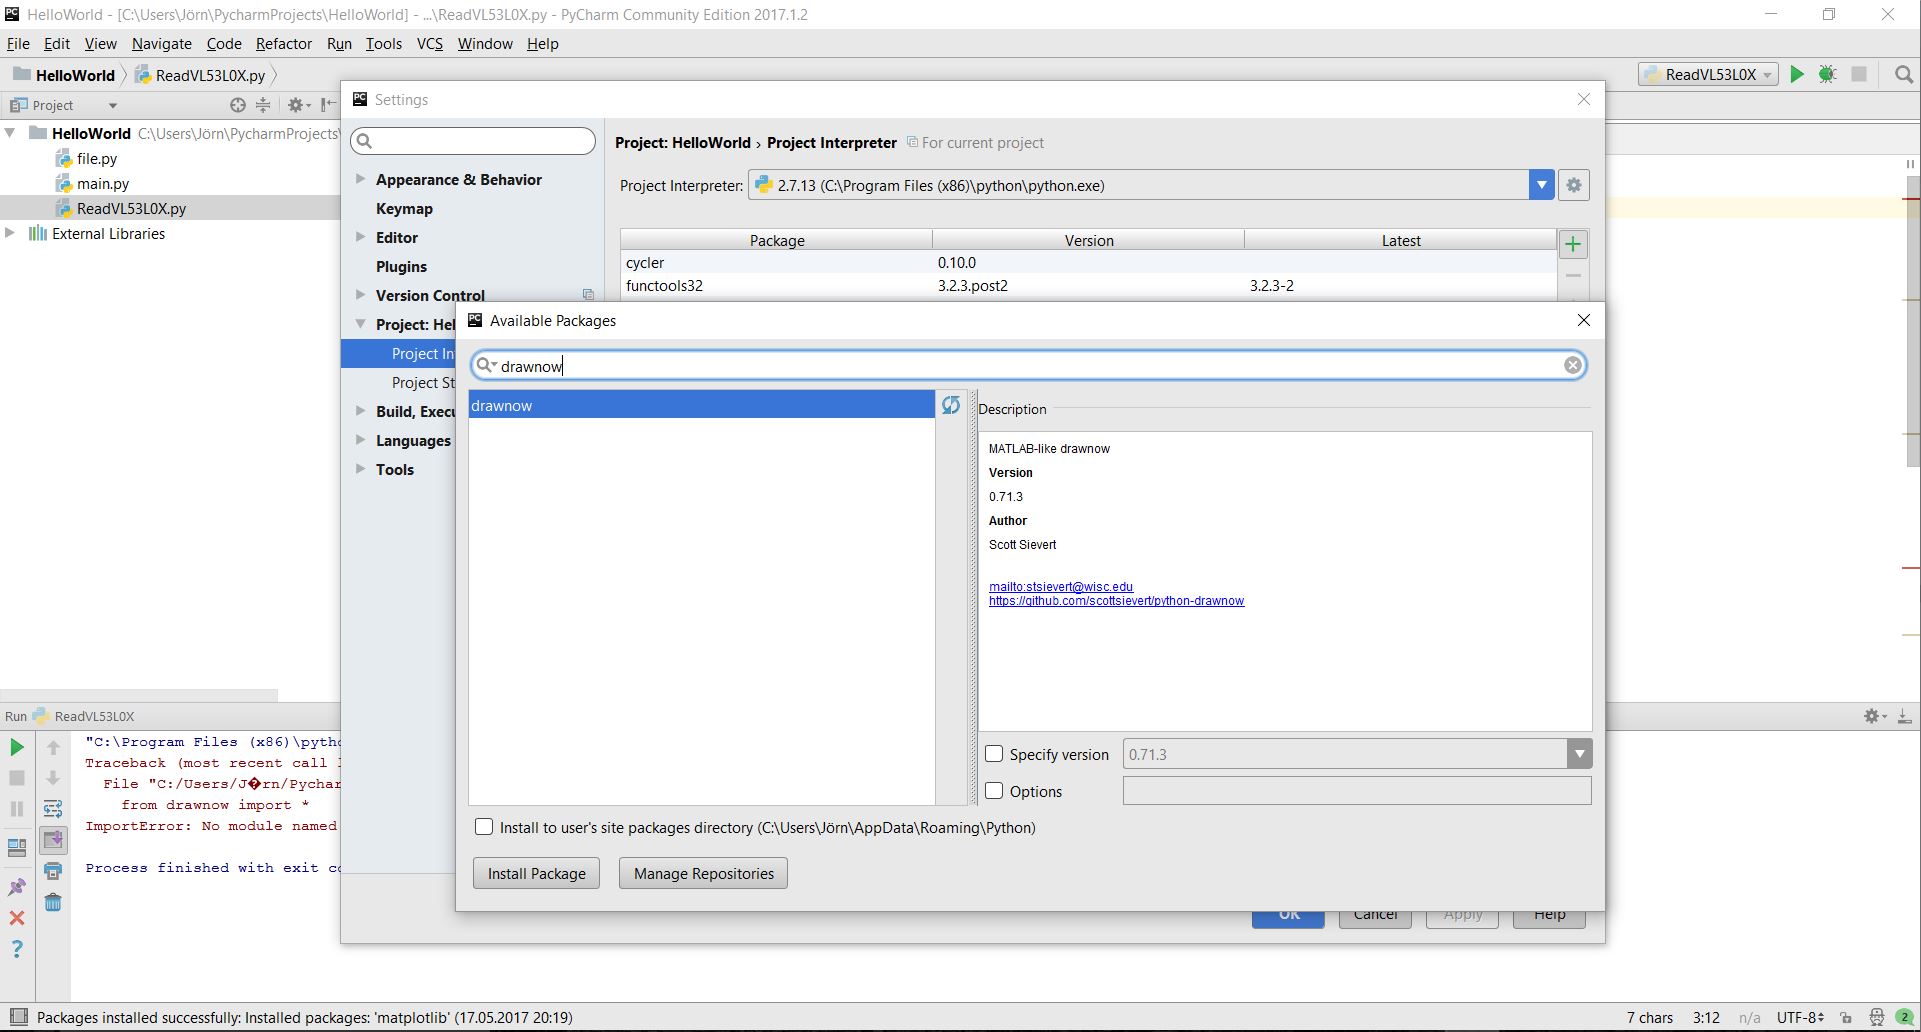Open the File menu
1921x1032 pixels.
point(18,44)
